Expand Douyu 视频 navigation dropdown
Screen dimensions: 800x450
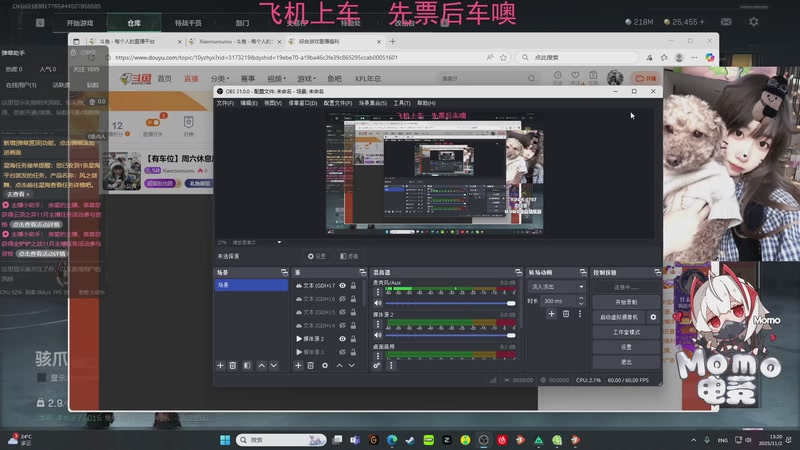(x=277, y=79)
